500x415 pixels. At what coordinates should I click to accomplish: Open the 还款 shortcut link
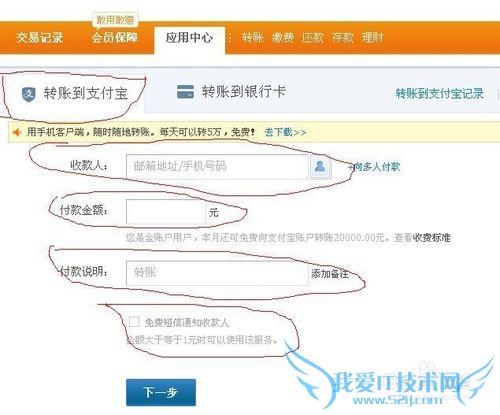tap(313, 38)
